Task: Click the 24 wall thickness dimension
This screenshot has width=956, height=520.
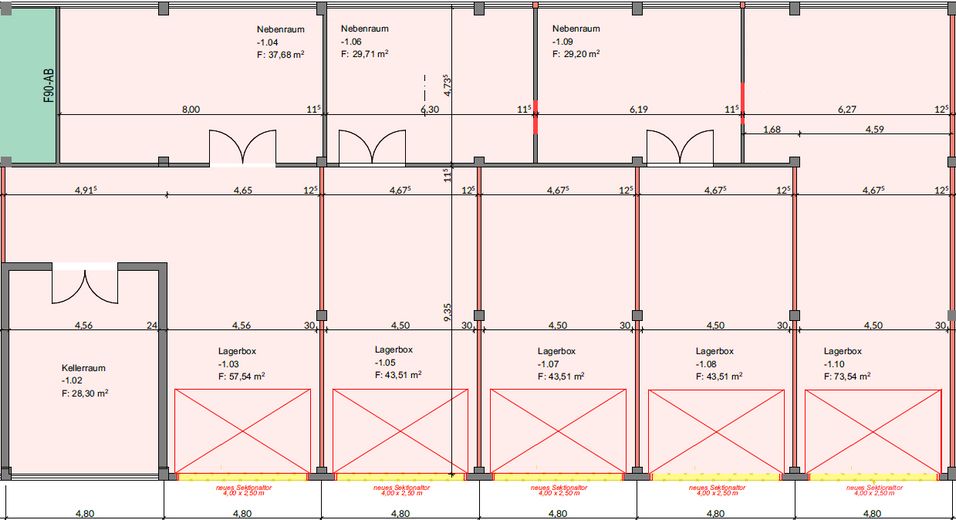Action: [x=152, y=325]
